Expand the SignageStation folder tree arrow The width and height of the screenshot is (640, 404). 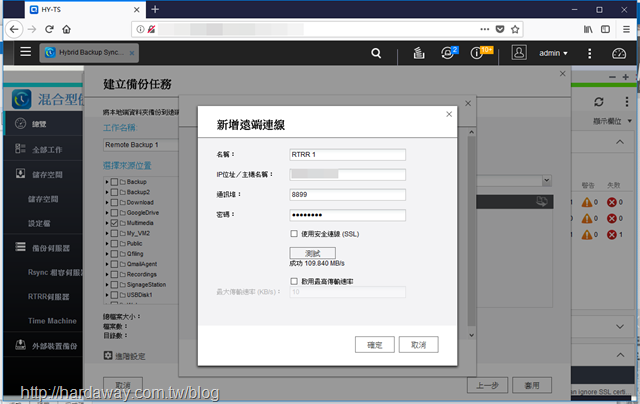107,285
